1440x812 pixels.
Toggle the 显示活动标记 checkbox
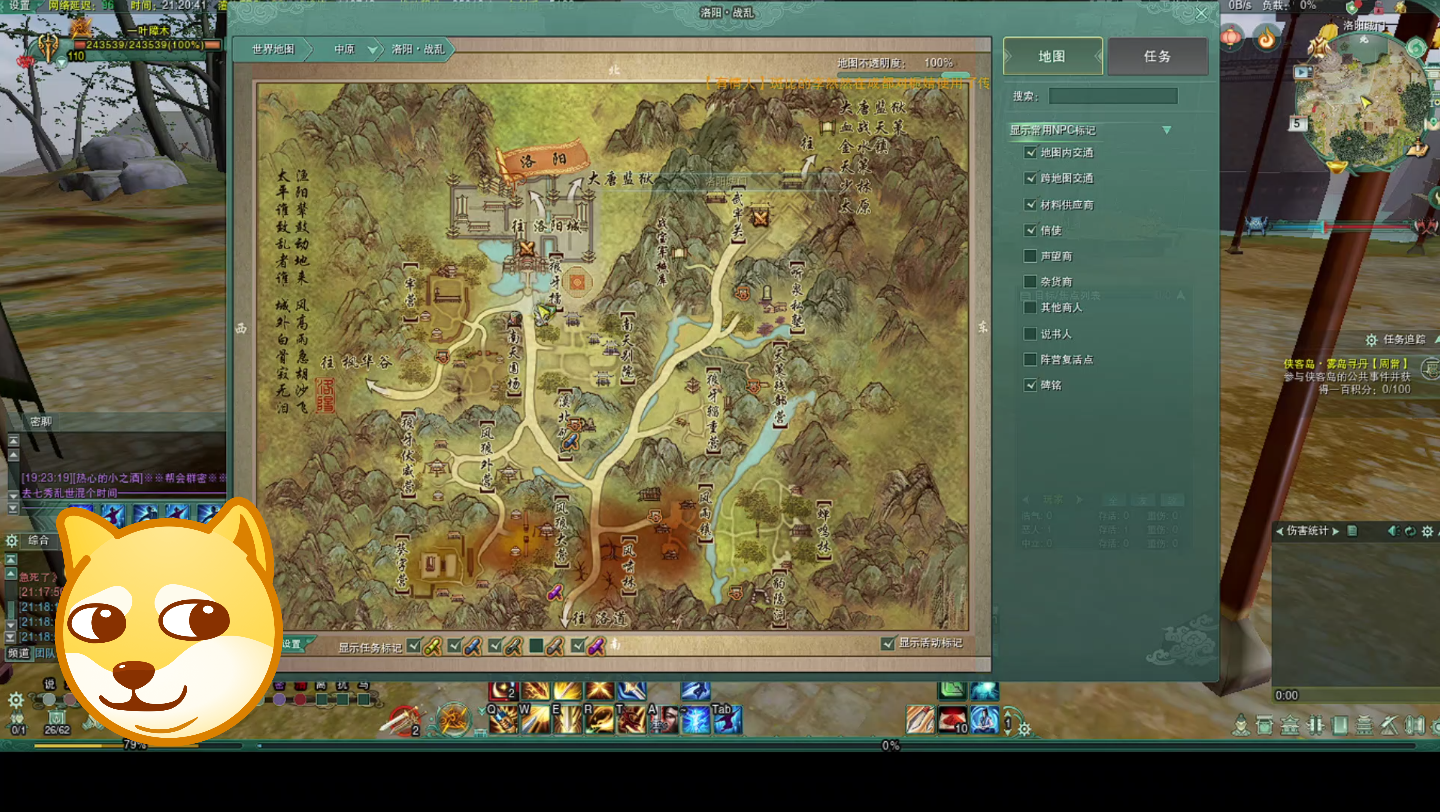888,644
